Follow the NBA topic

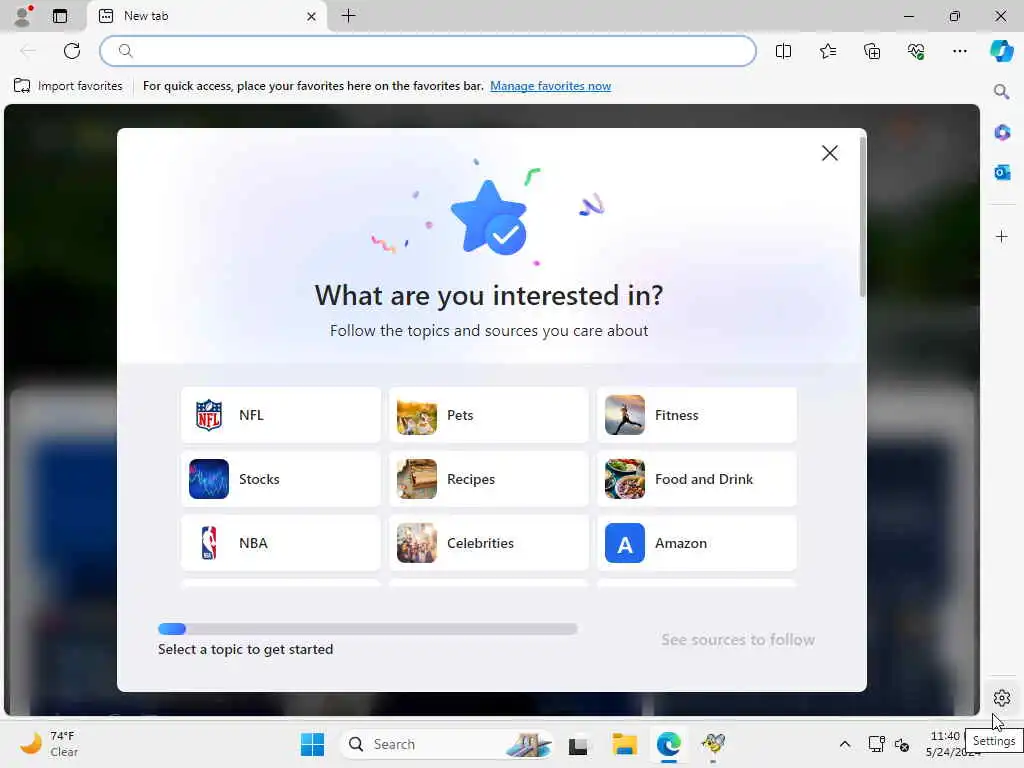coord(281,543)
